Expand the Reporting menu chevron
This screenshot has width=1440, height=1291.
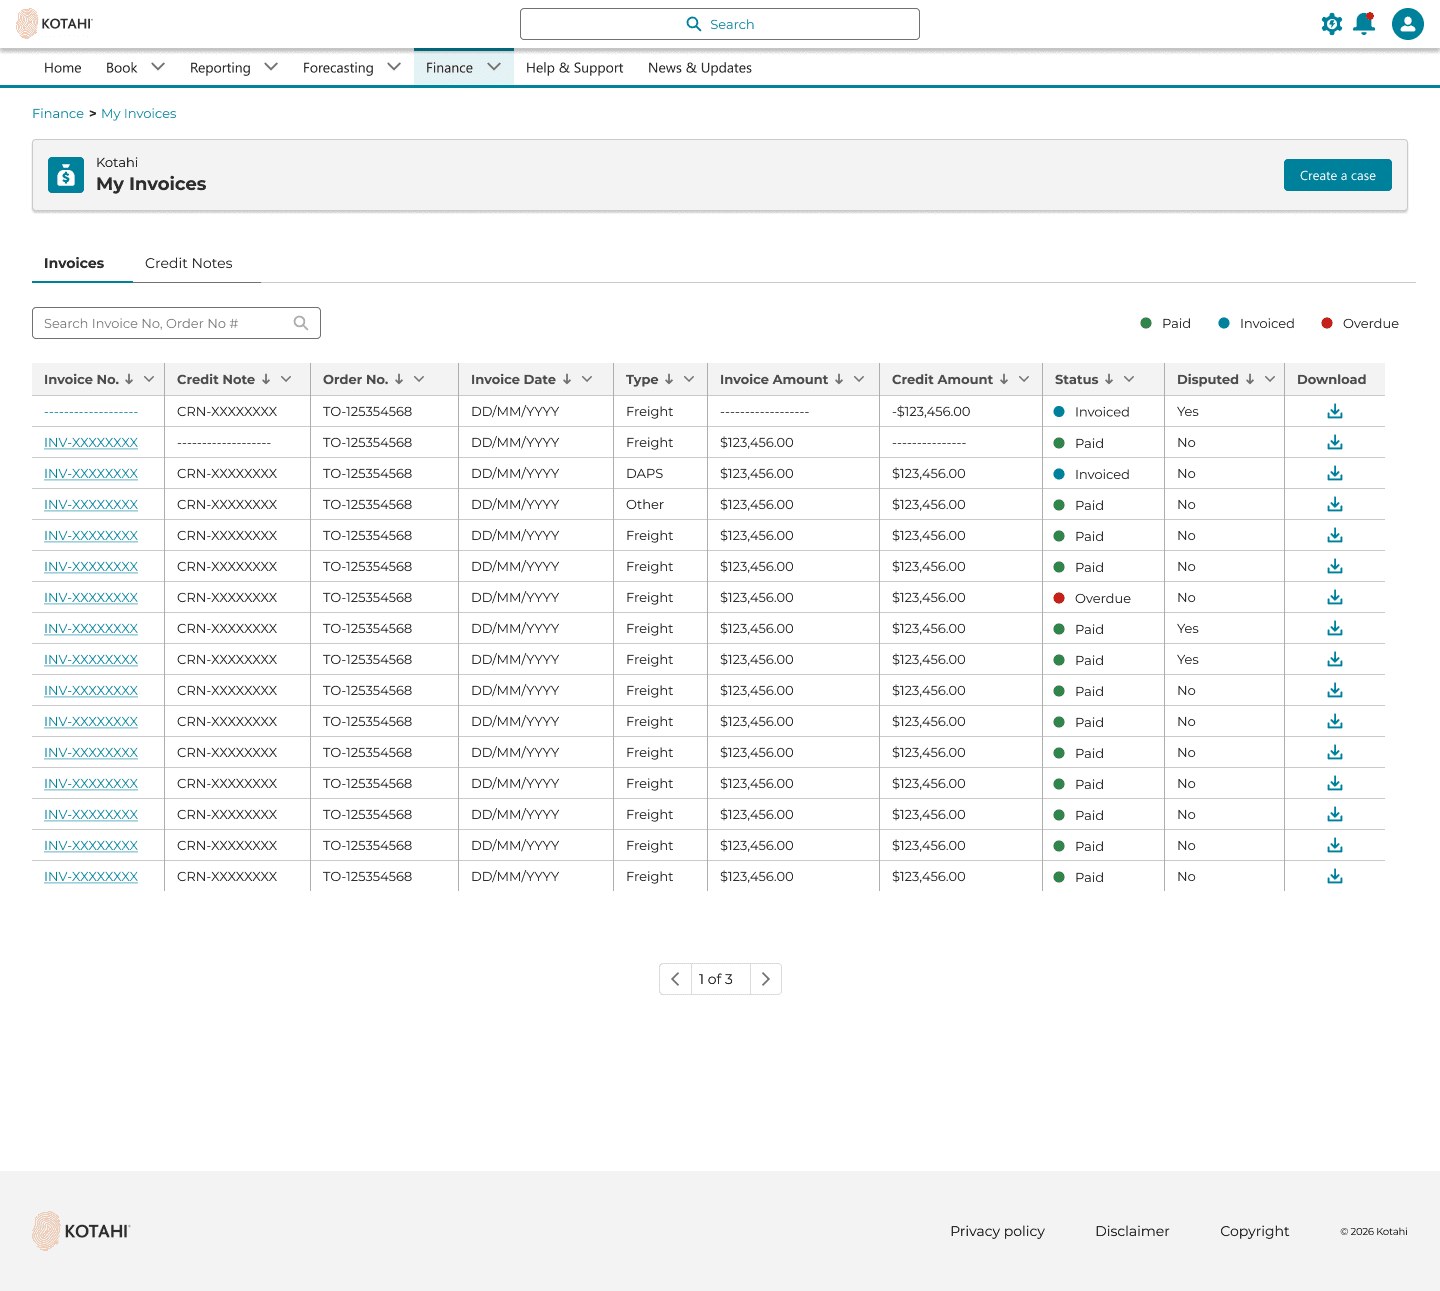pyautogui.click(x=271, y=67)
